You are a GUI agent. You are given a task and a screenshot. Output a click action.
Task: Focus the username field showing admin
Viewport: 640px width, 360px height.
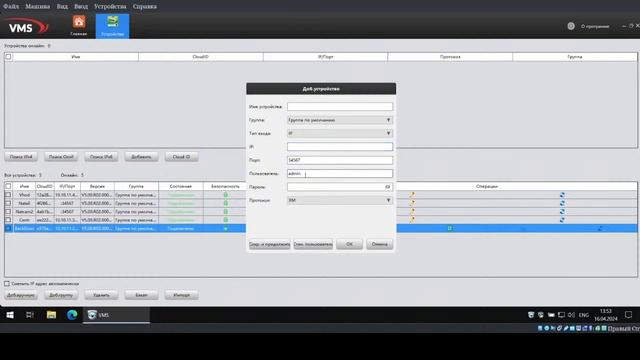pyautogui.click(x=340, y=173)
